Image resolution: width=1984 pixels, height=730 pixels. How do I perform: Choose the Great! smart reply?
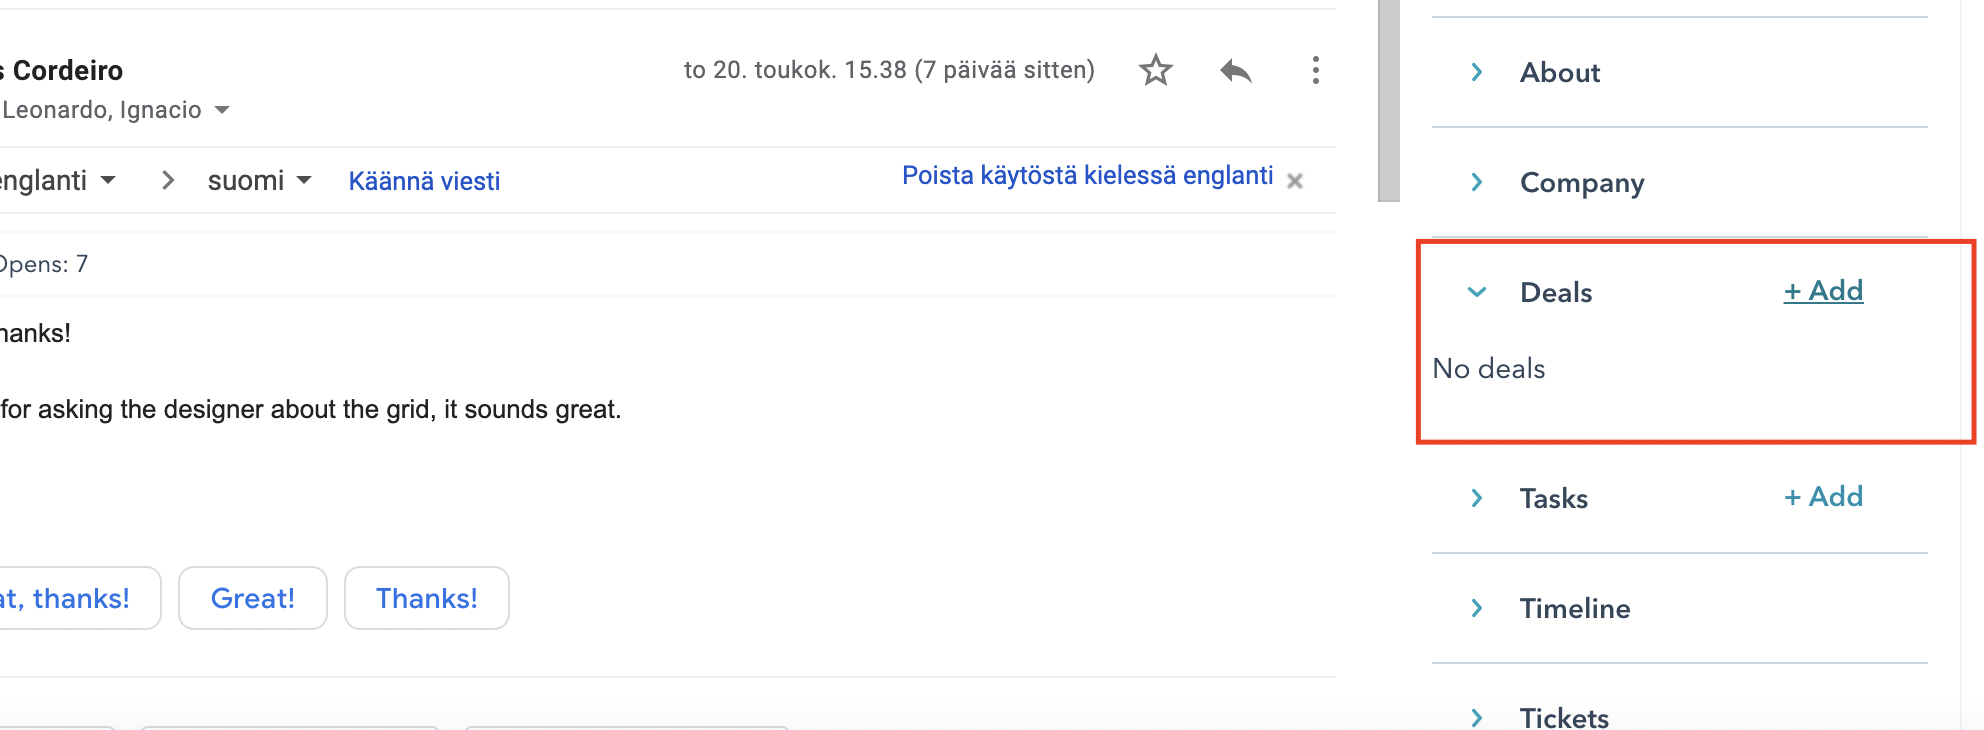pos(253,598)
